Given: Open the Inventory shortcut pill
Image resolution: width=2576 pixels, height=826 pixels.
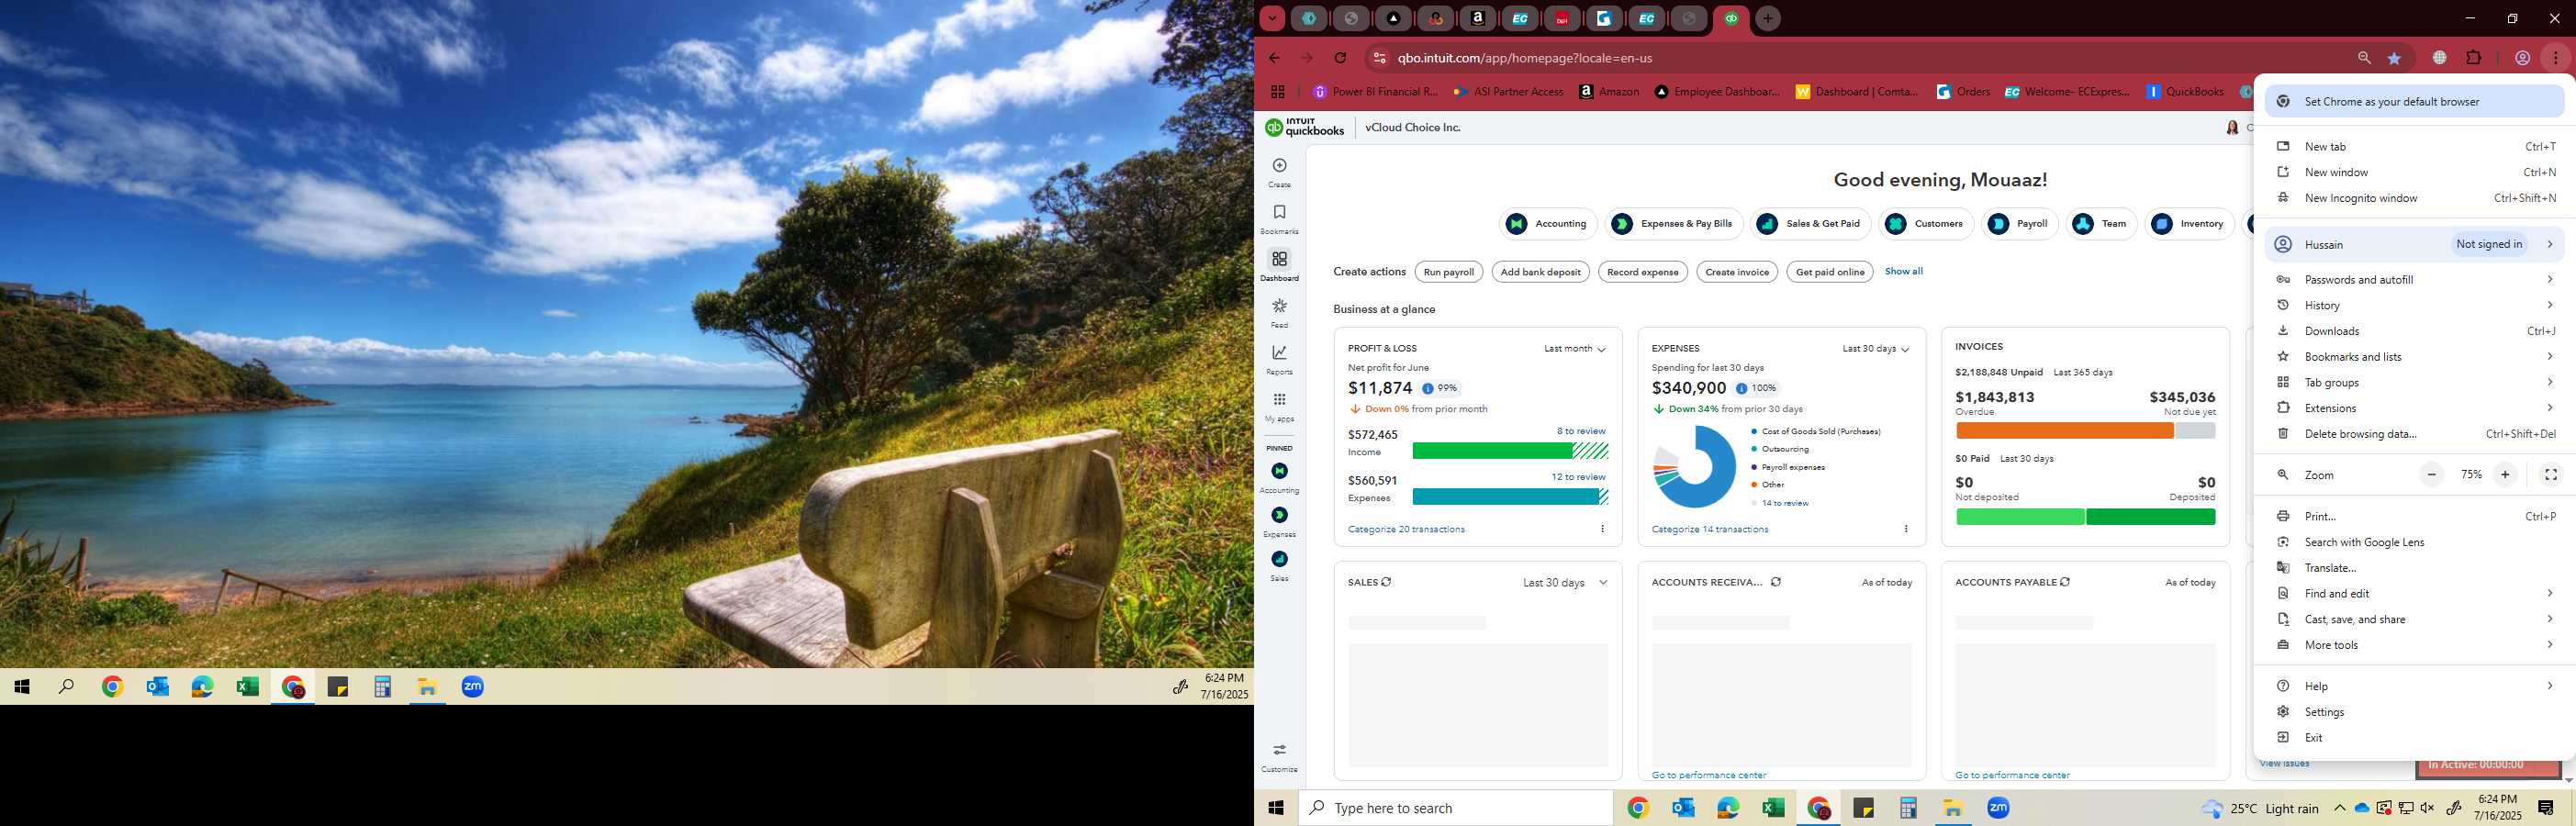Looking at the screenshot, I should 2190,224.
